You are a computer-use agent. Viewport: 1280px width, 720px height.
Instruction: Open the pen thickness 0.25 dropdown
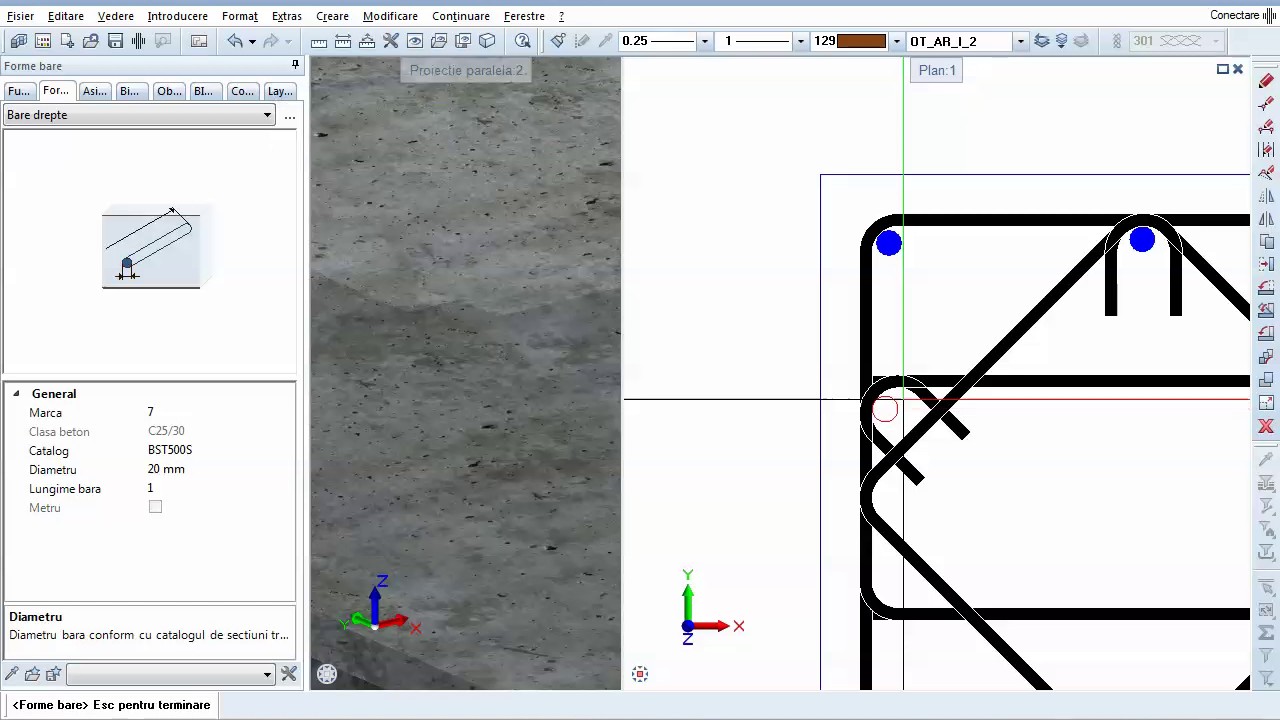(705, 41)
